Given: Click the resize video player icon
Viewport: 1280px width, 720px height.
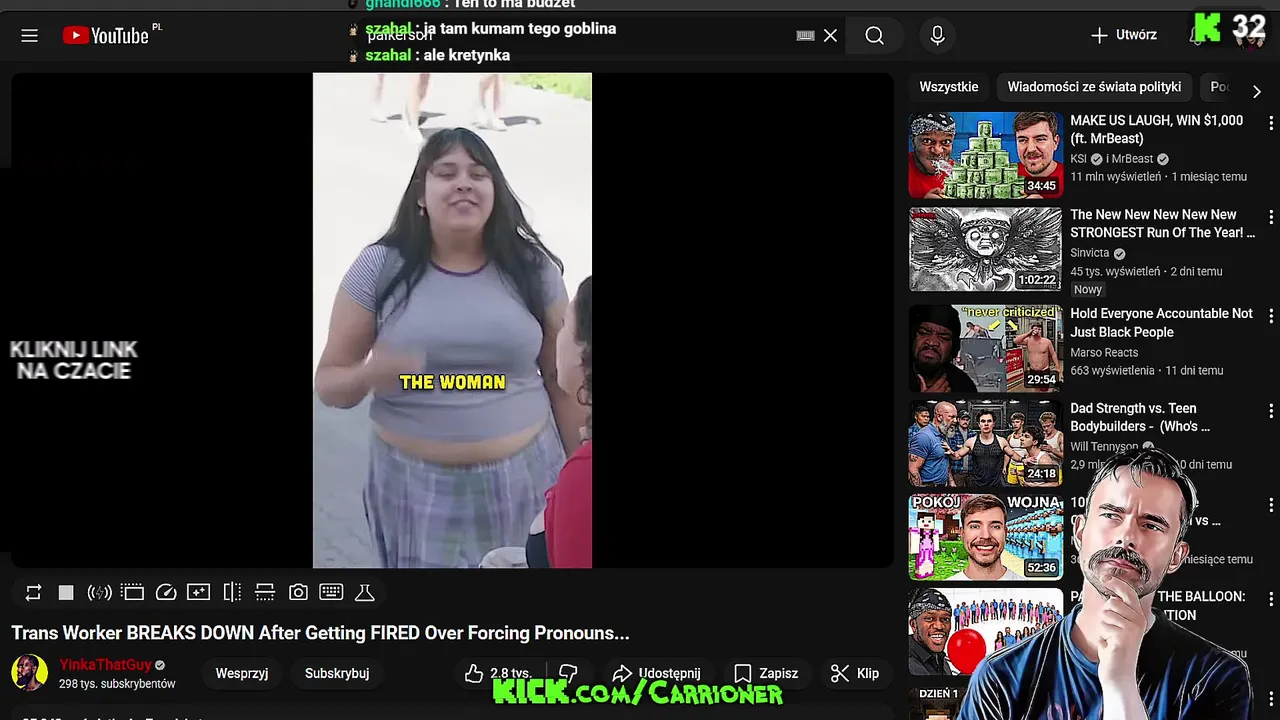Looking at the screenshot, I should 265,592.
